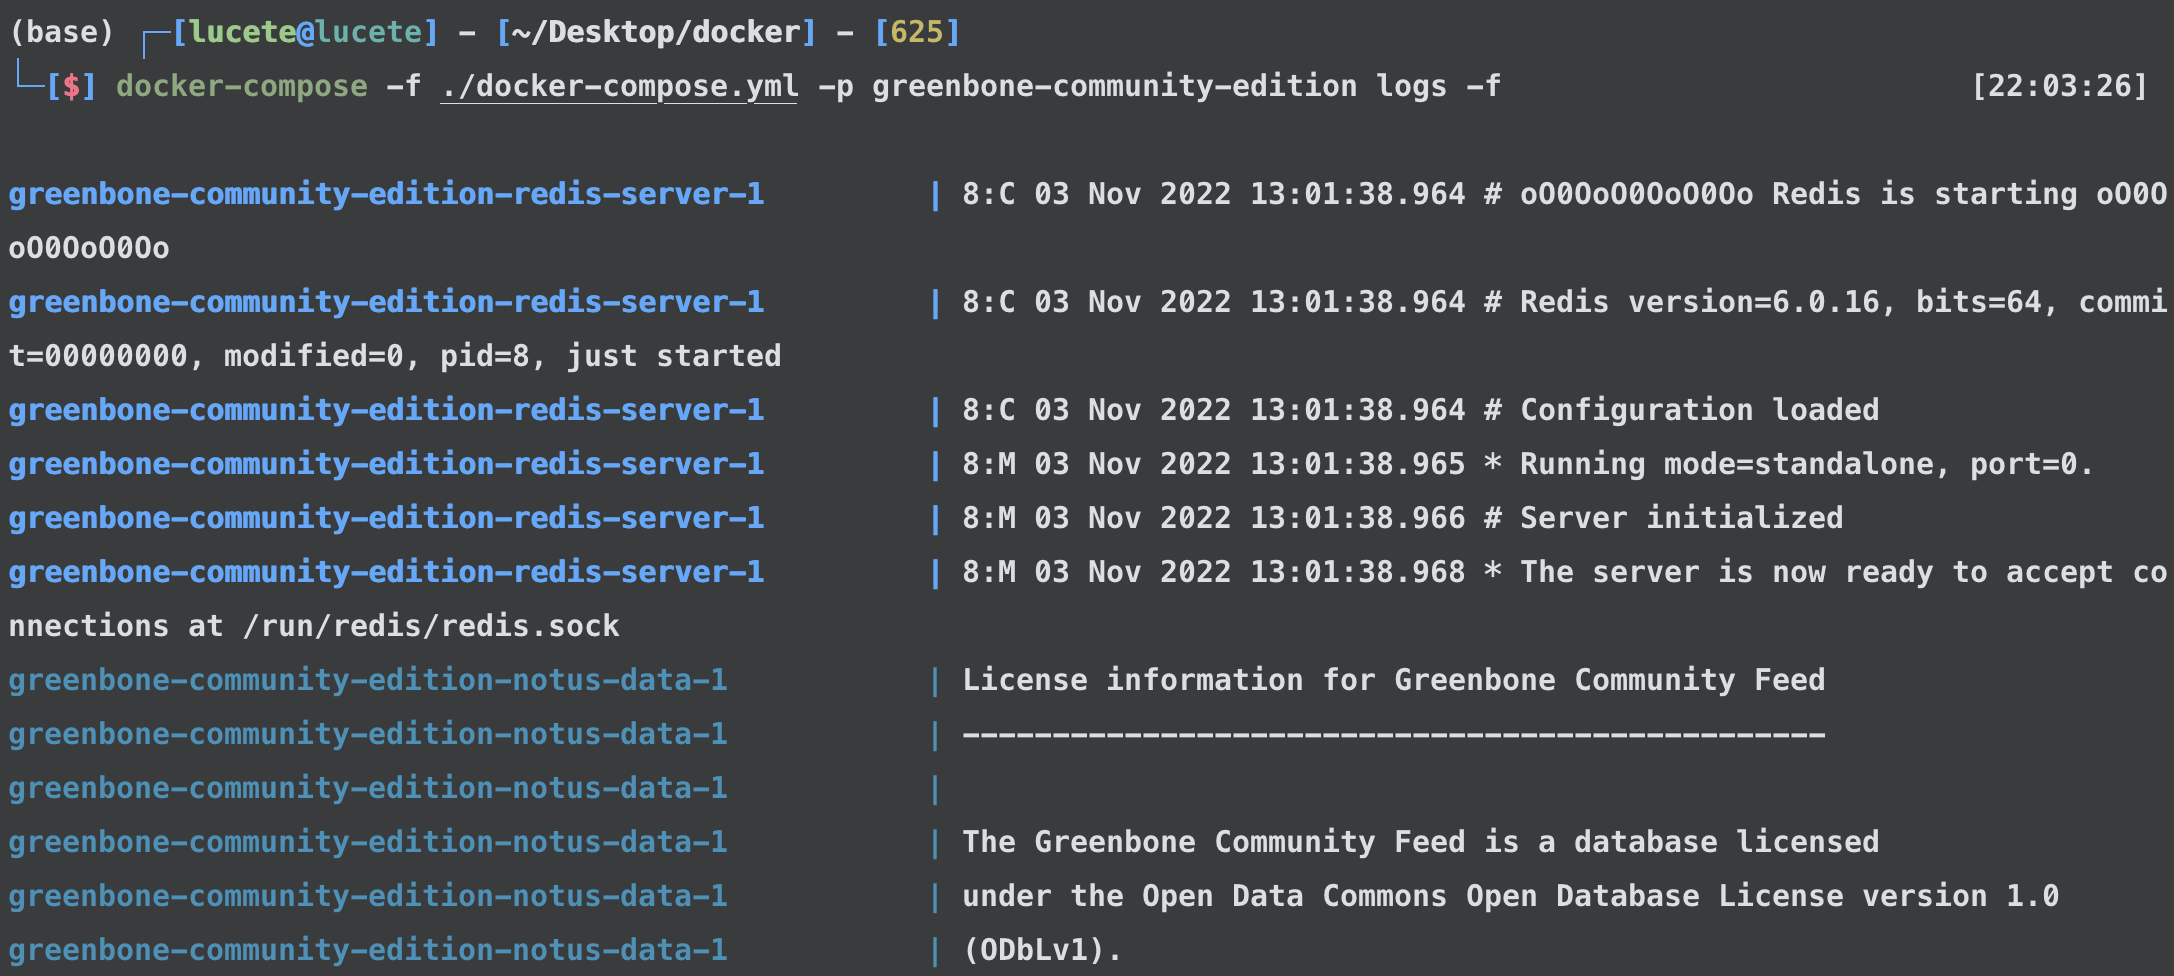The height and width of the screenshot is (976, 2174).
Task: Click the [22:03:26] timestamp
Action: (x=2059, y=86)
